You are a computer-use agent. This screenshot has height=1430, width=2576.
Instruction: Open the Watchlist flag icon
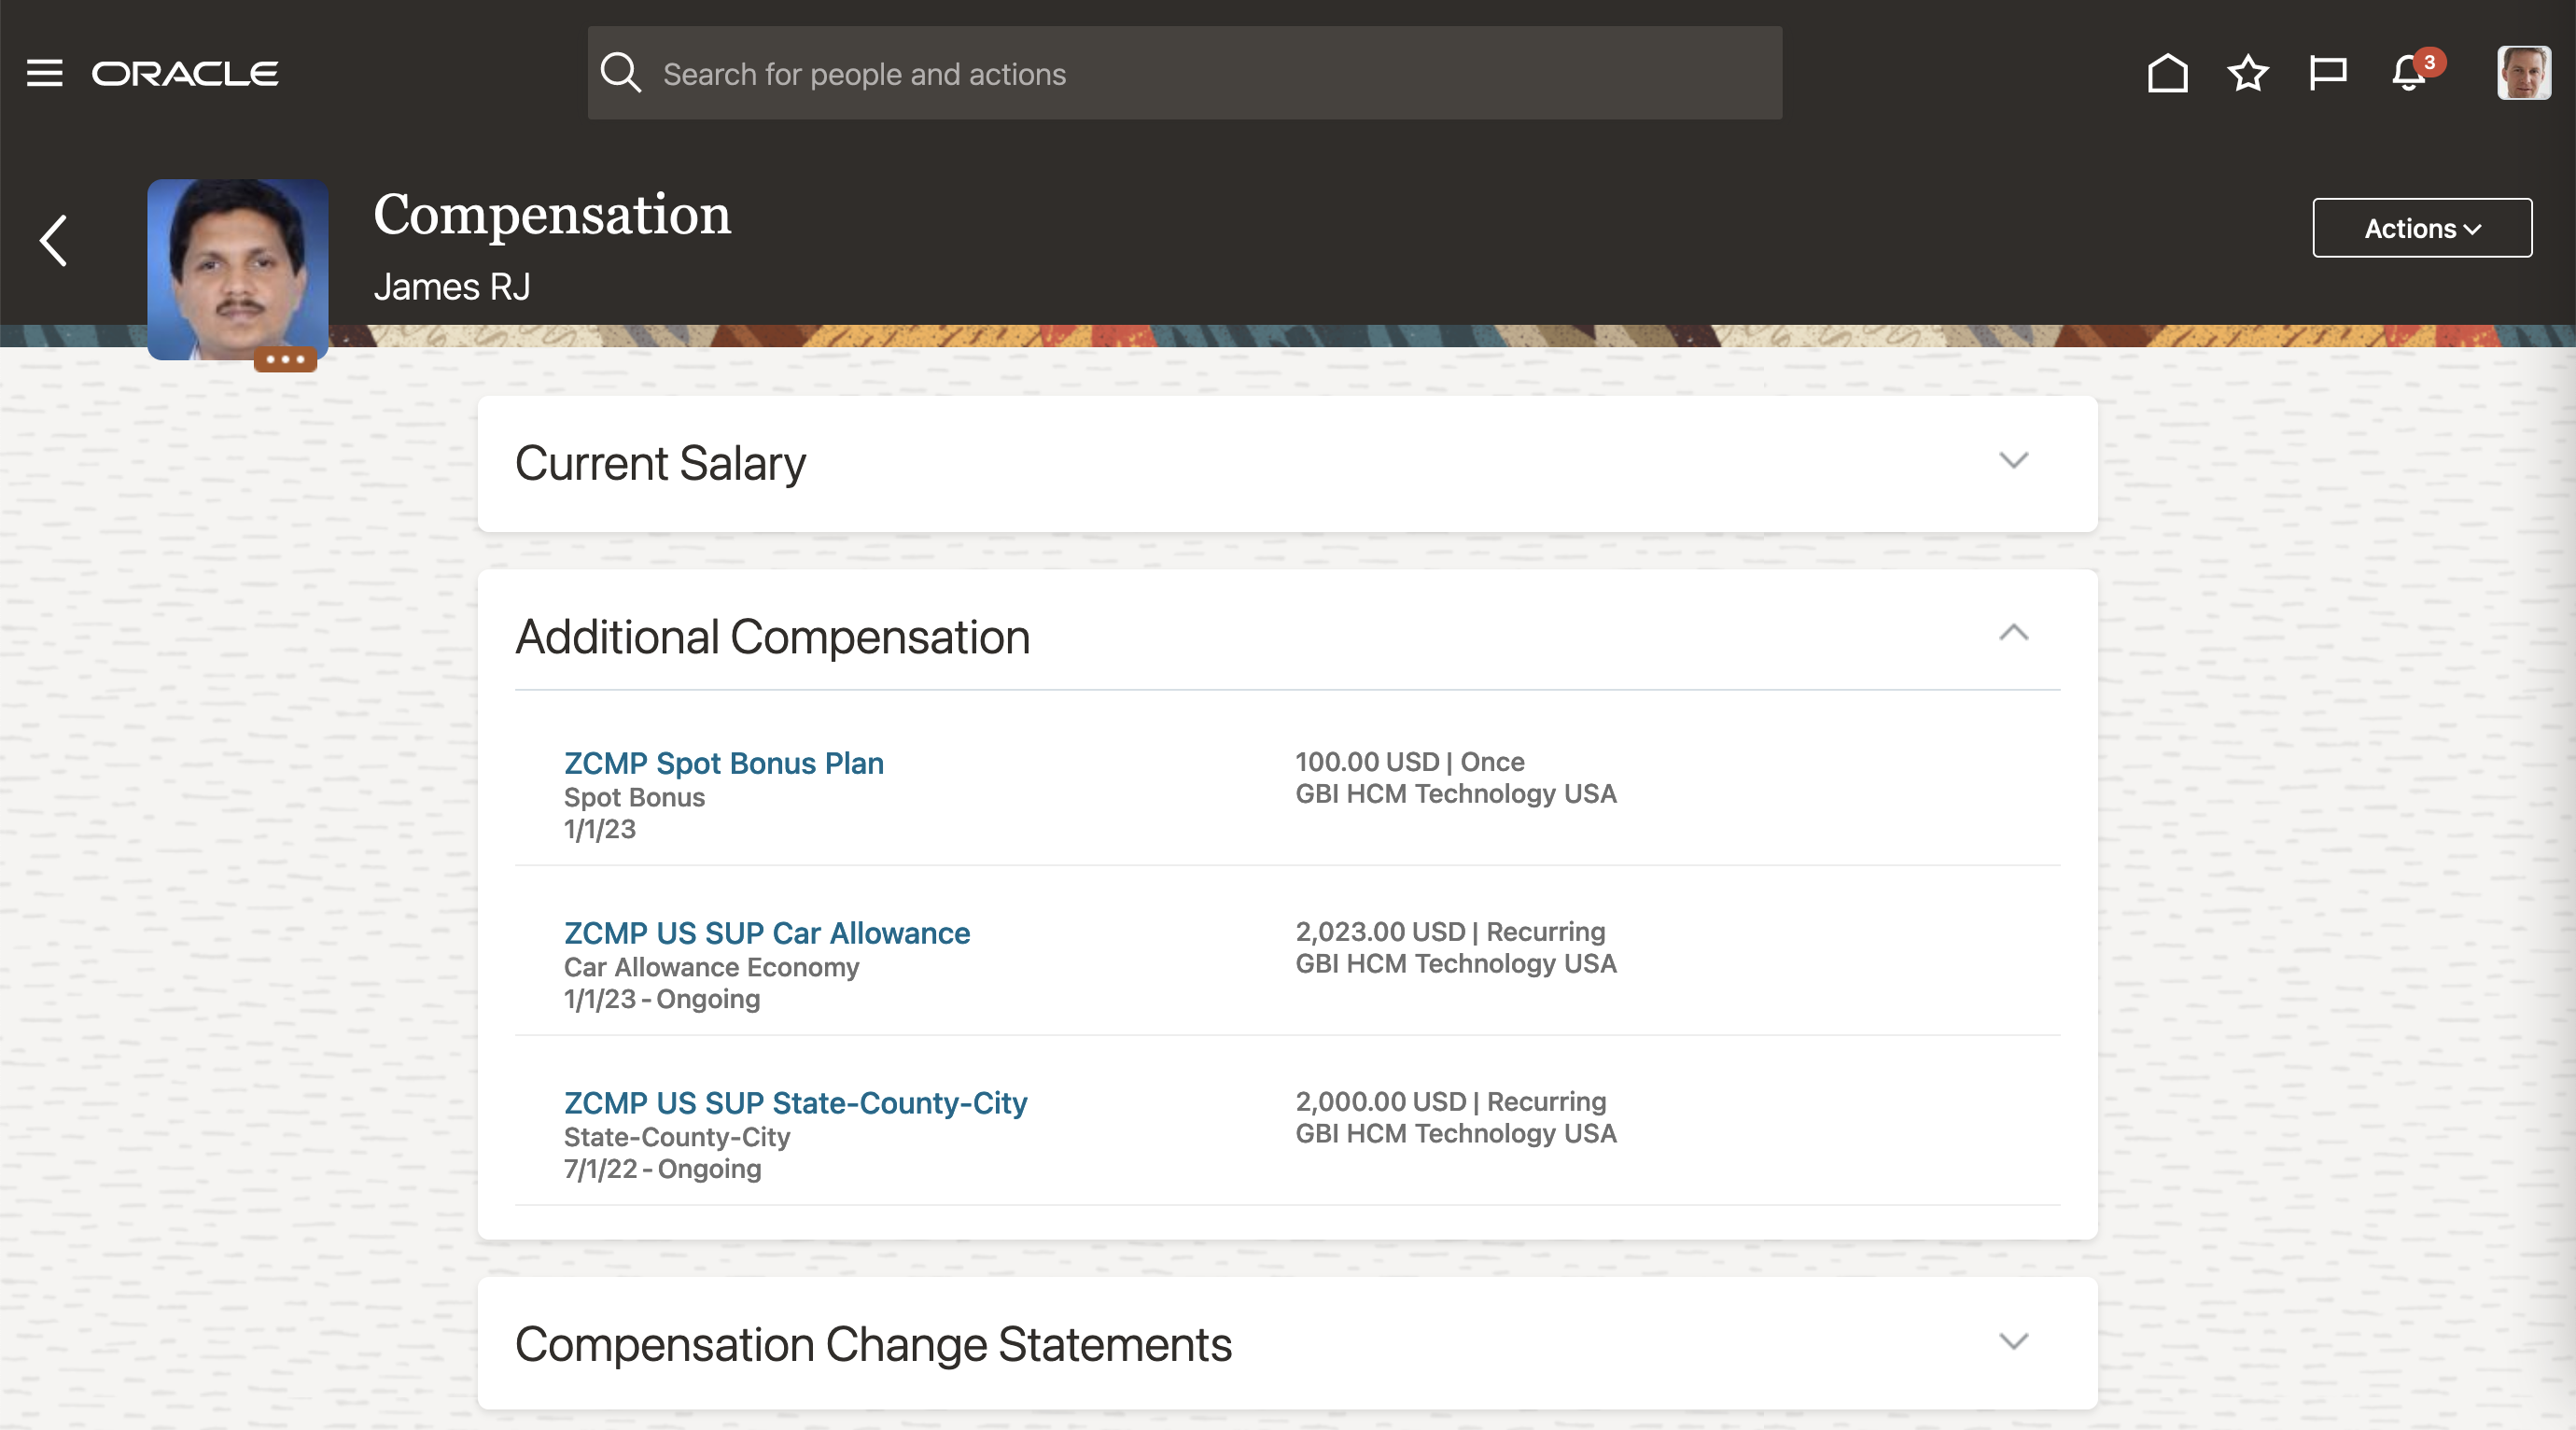click(x=2327, y=73)
